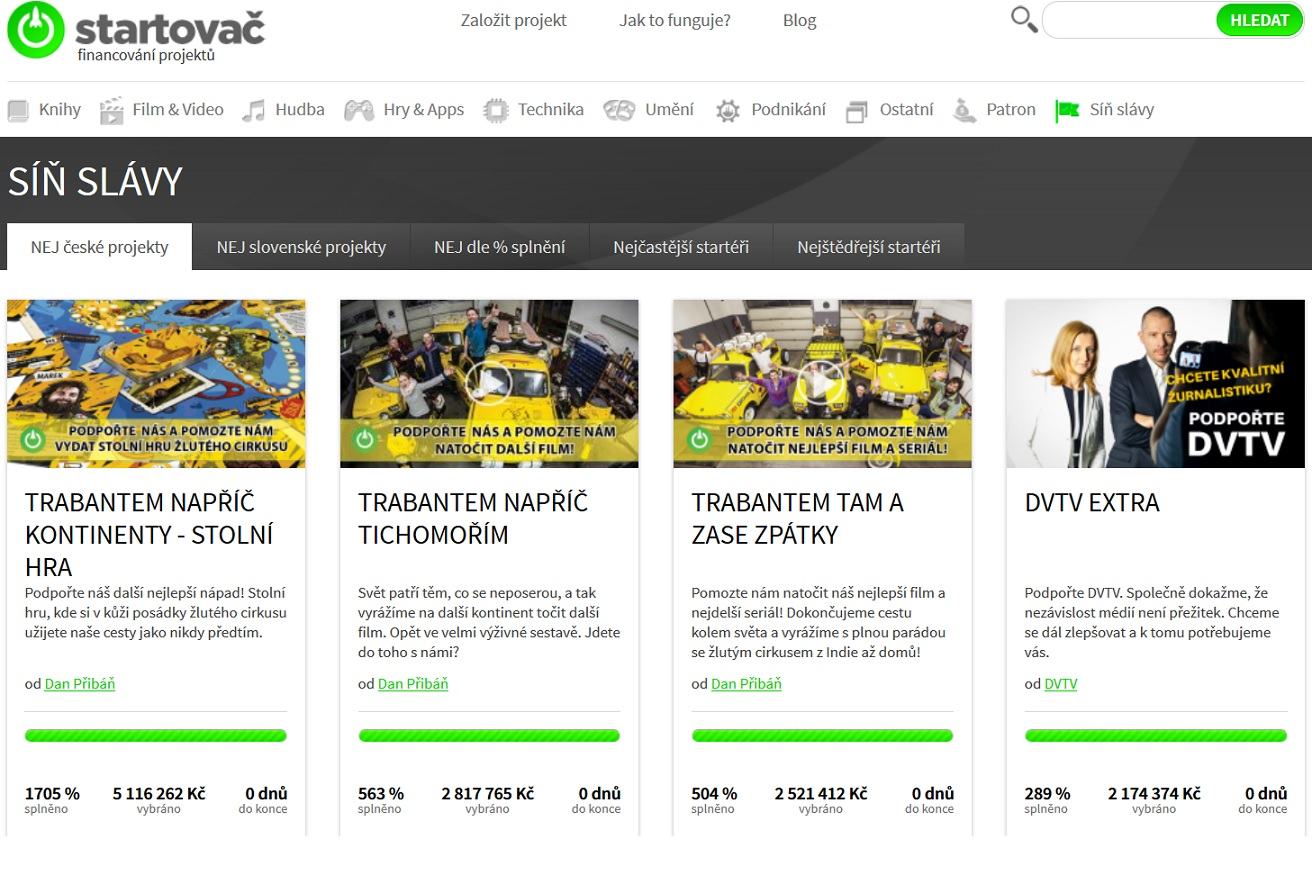Open the Jak to funguje? page

(x=675, y=20)
